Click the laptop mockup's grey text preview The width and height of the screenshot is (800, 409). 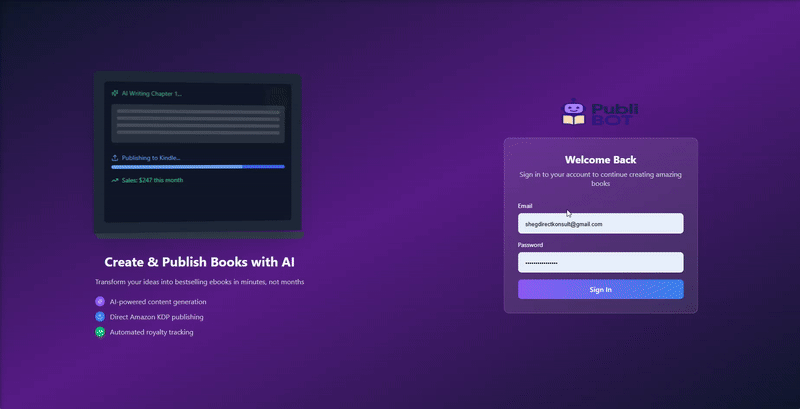pyautogui.click(x=198, y=123)
